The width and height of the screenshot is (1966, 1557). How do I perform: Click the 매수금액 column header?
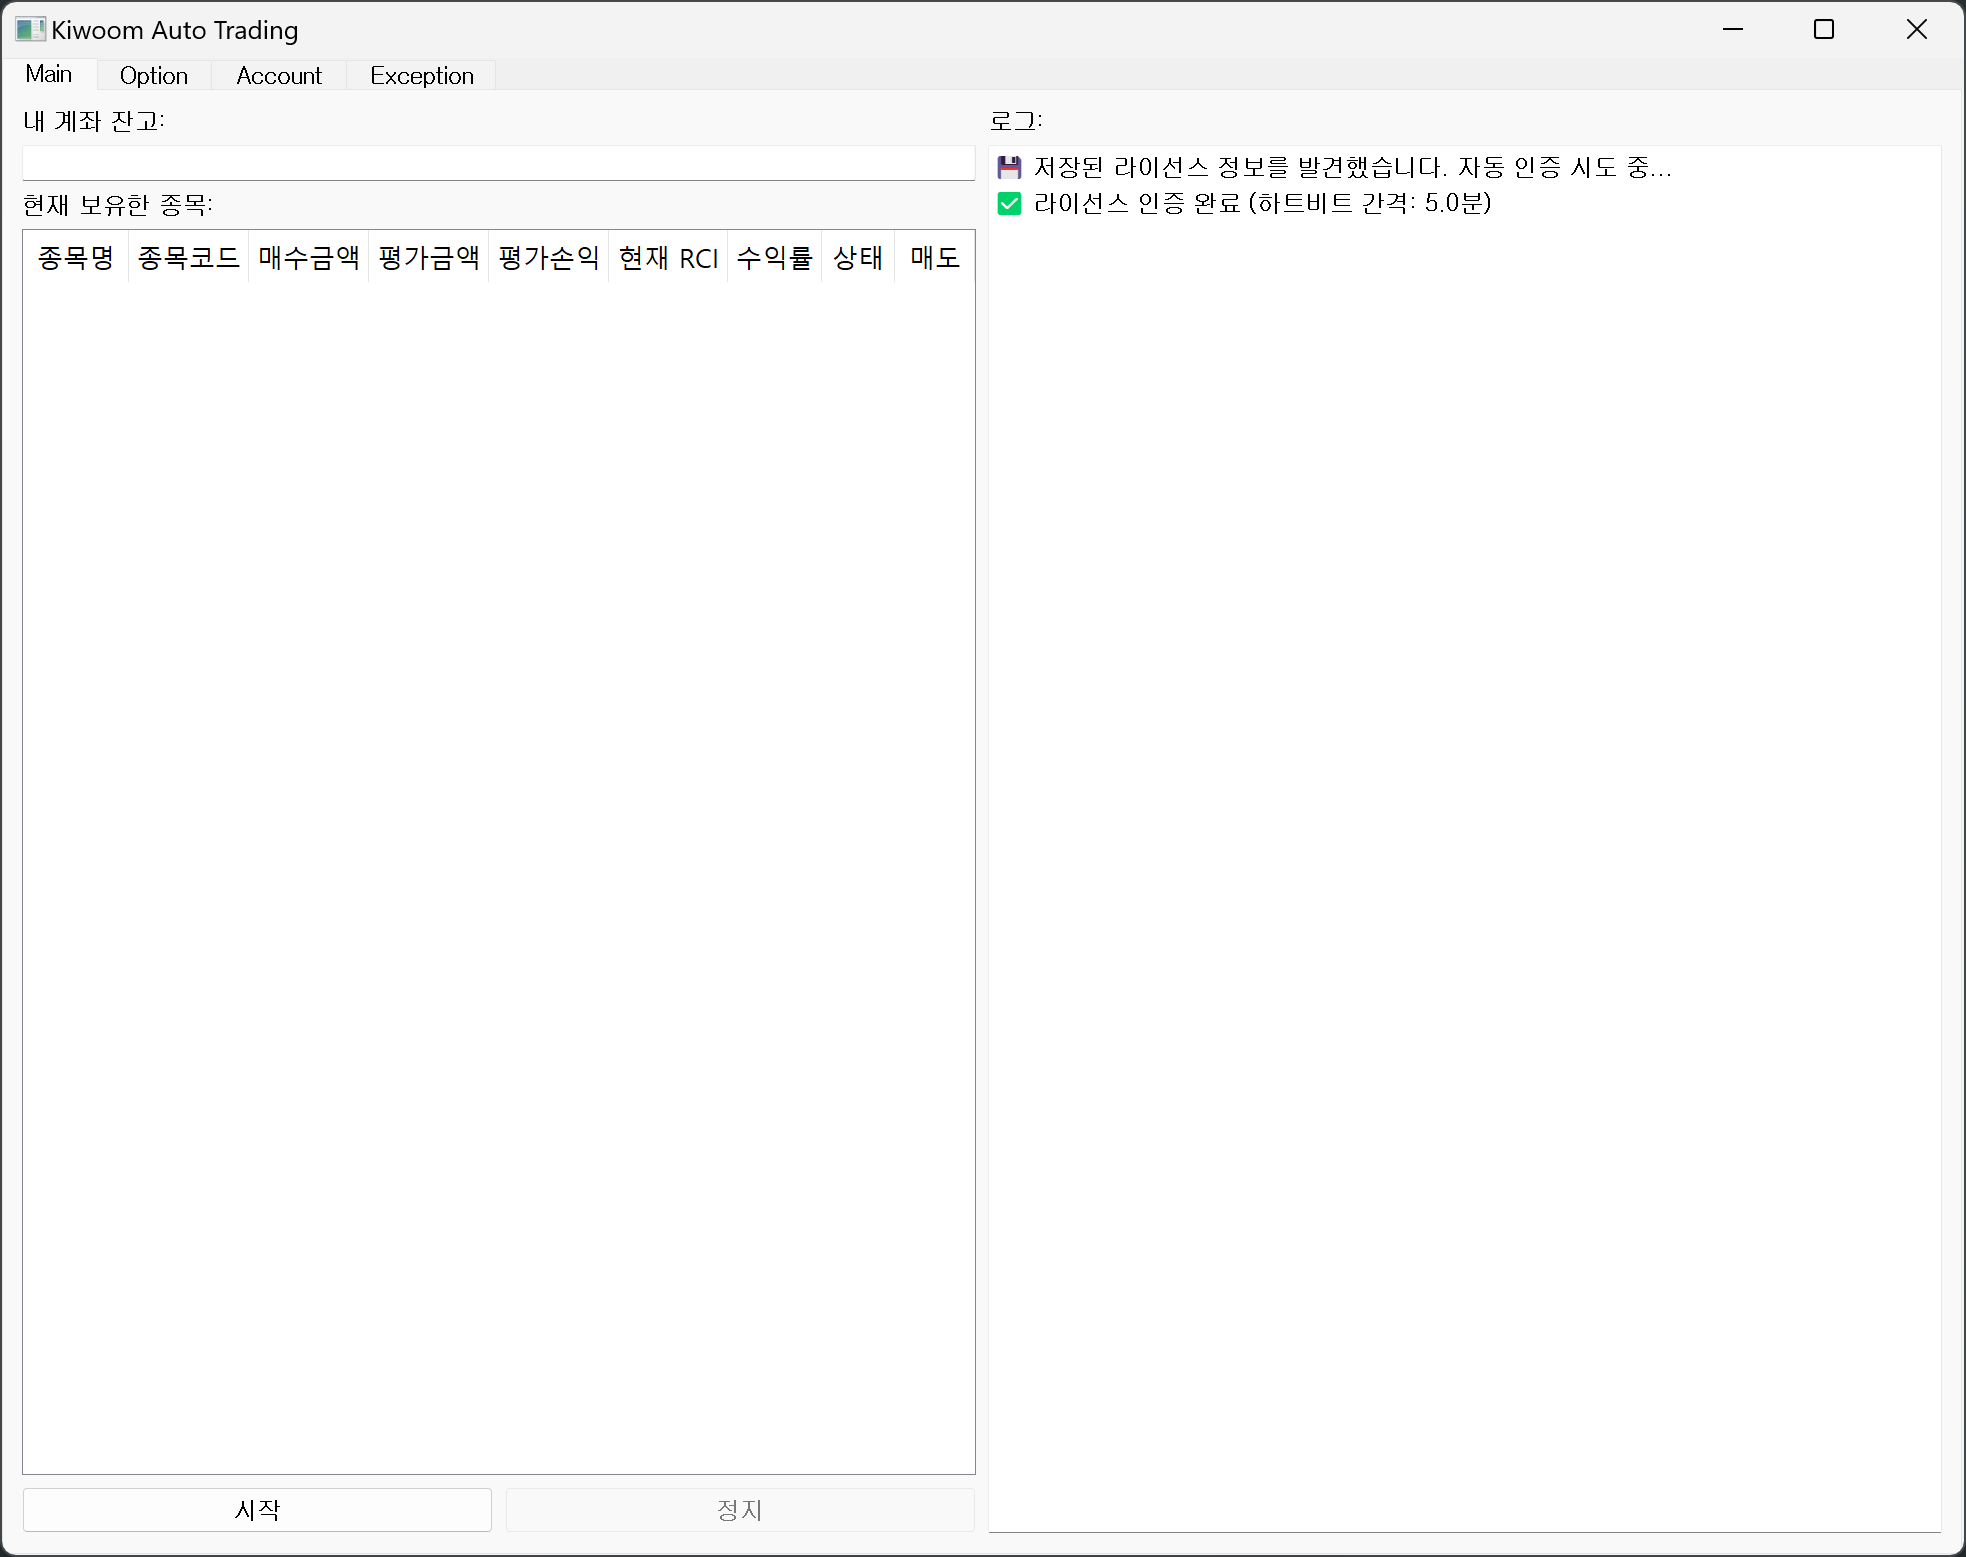click(x=308, y=258)
